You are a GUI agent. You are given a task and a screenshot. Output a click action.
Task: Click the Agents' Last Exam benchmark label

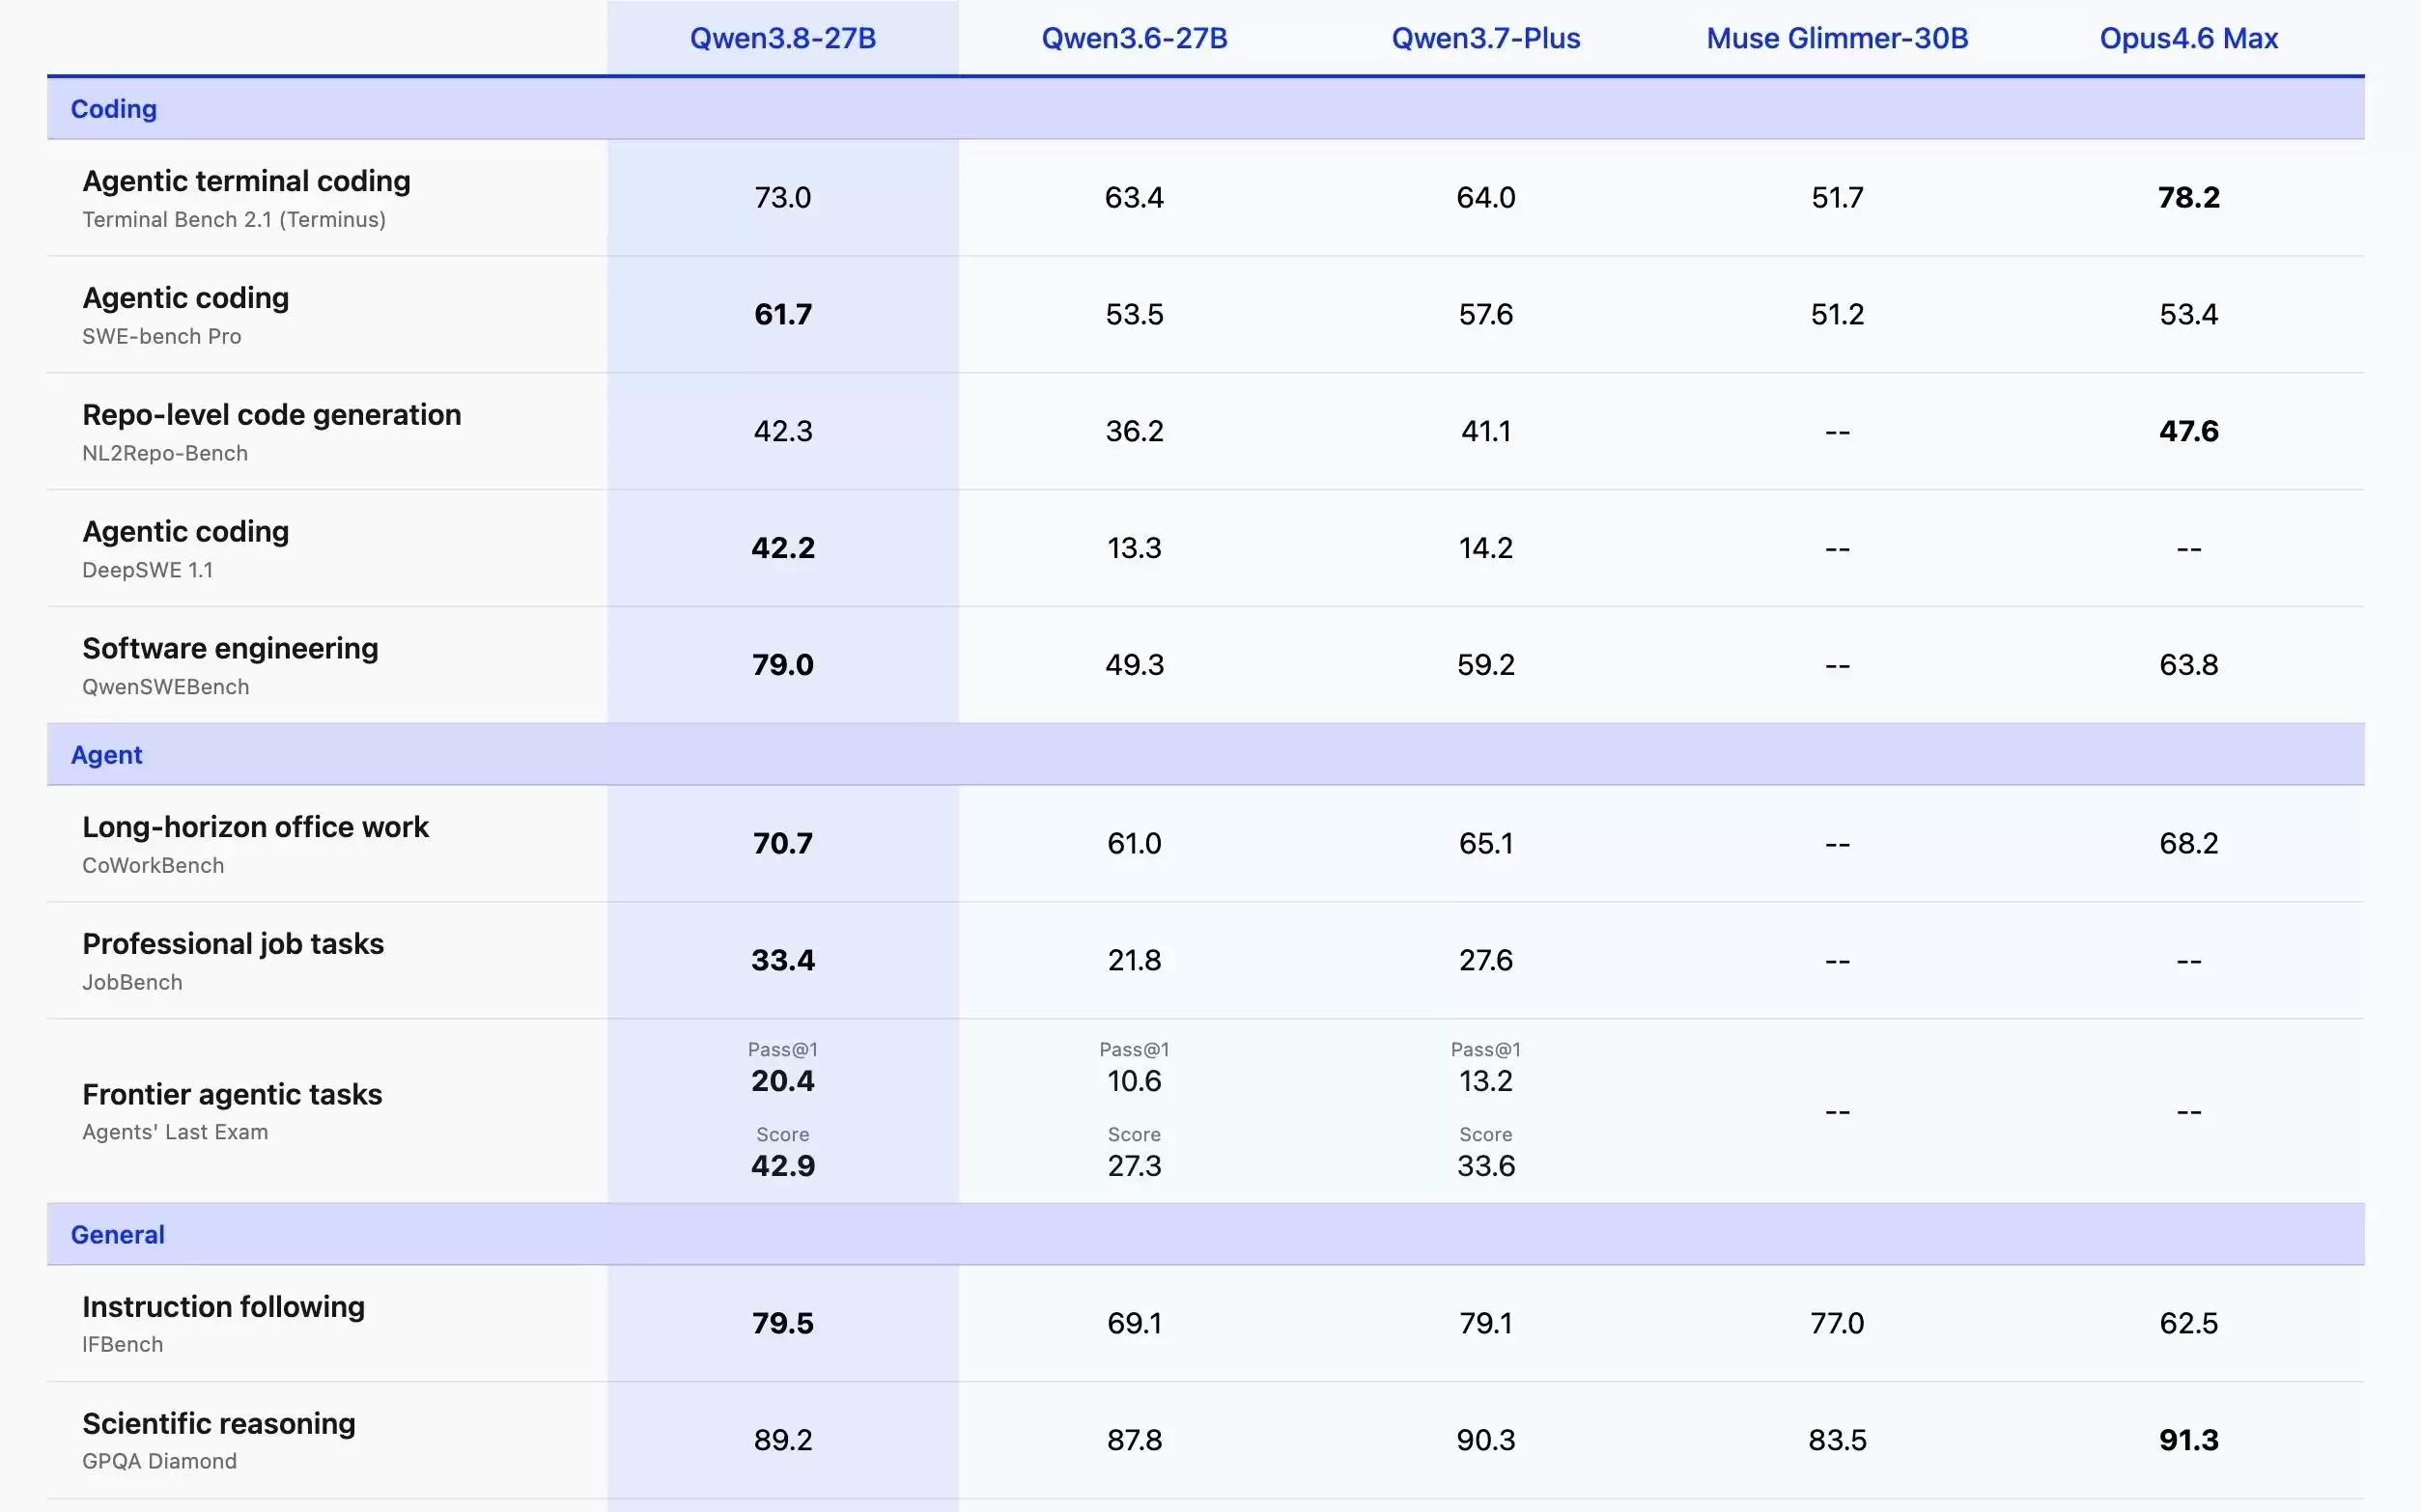(175, 1132)
